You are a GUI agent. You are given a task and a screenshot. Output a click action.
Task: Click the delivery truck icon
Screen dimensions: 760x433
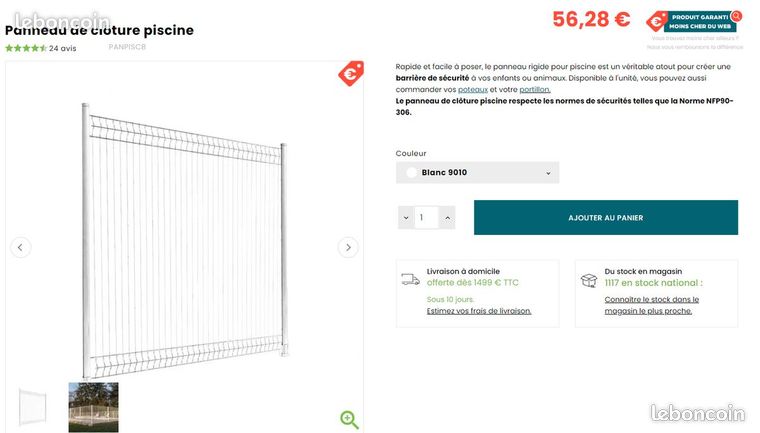point(410,279)
